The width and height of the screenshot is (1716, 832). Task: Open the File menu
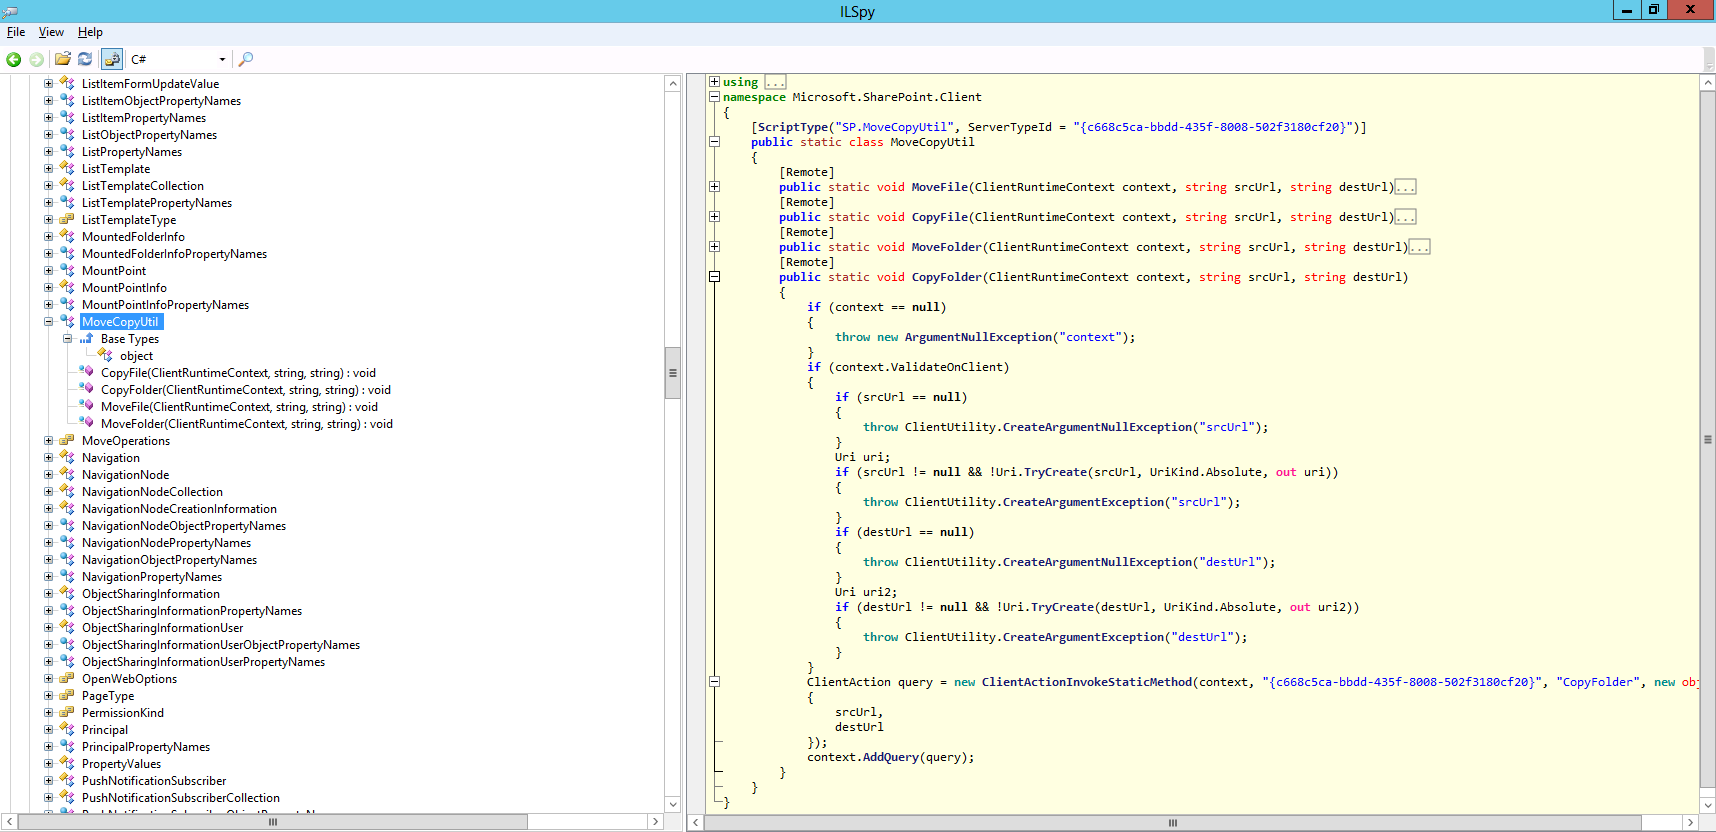click(x=16, y=32)
